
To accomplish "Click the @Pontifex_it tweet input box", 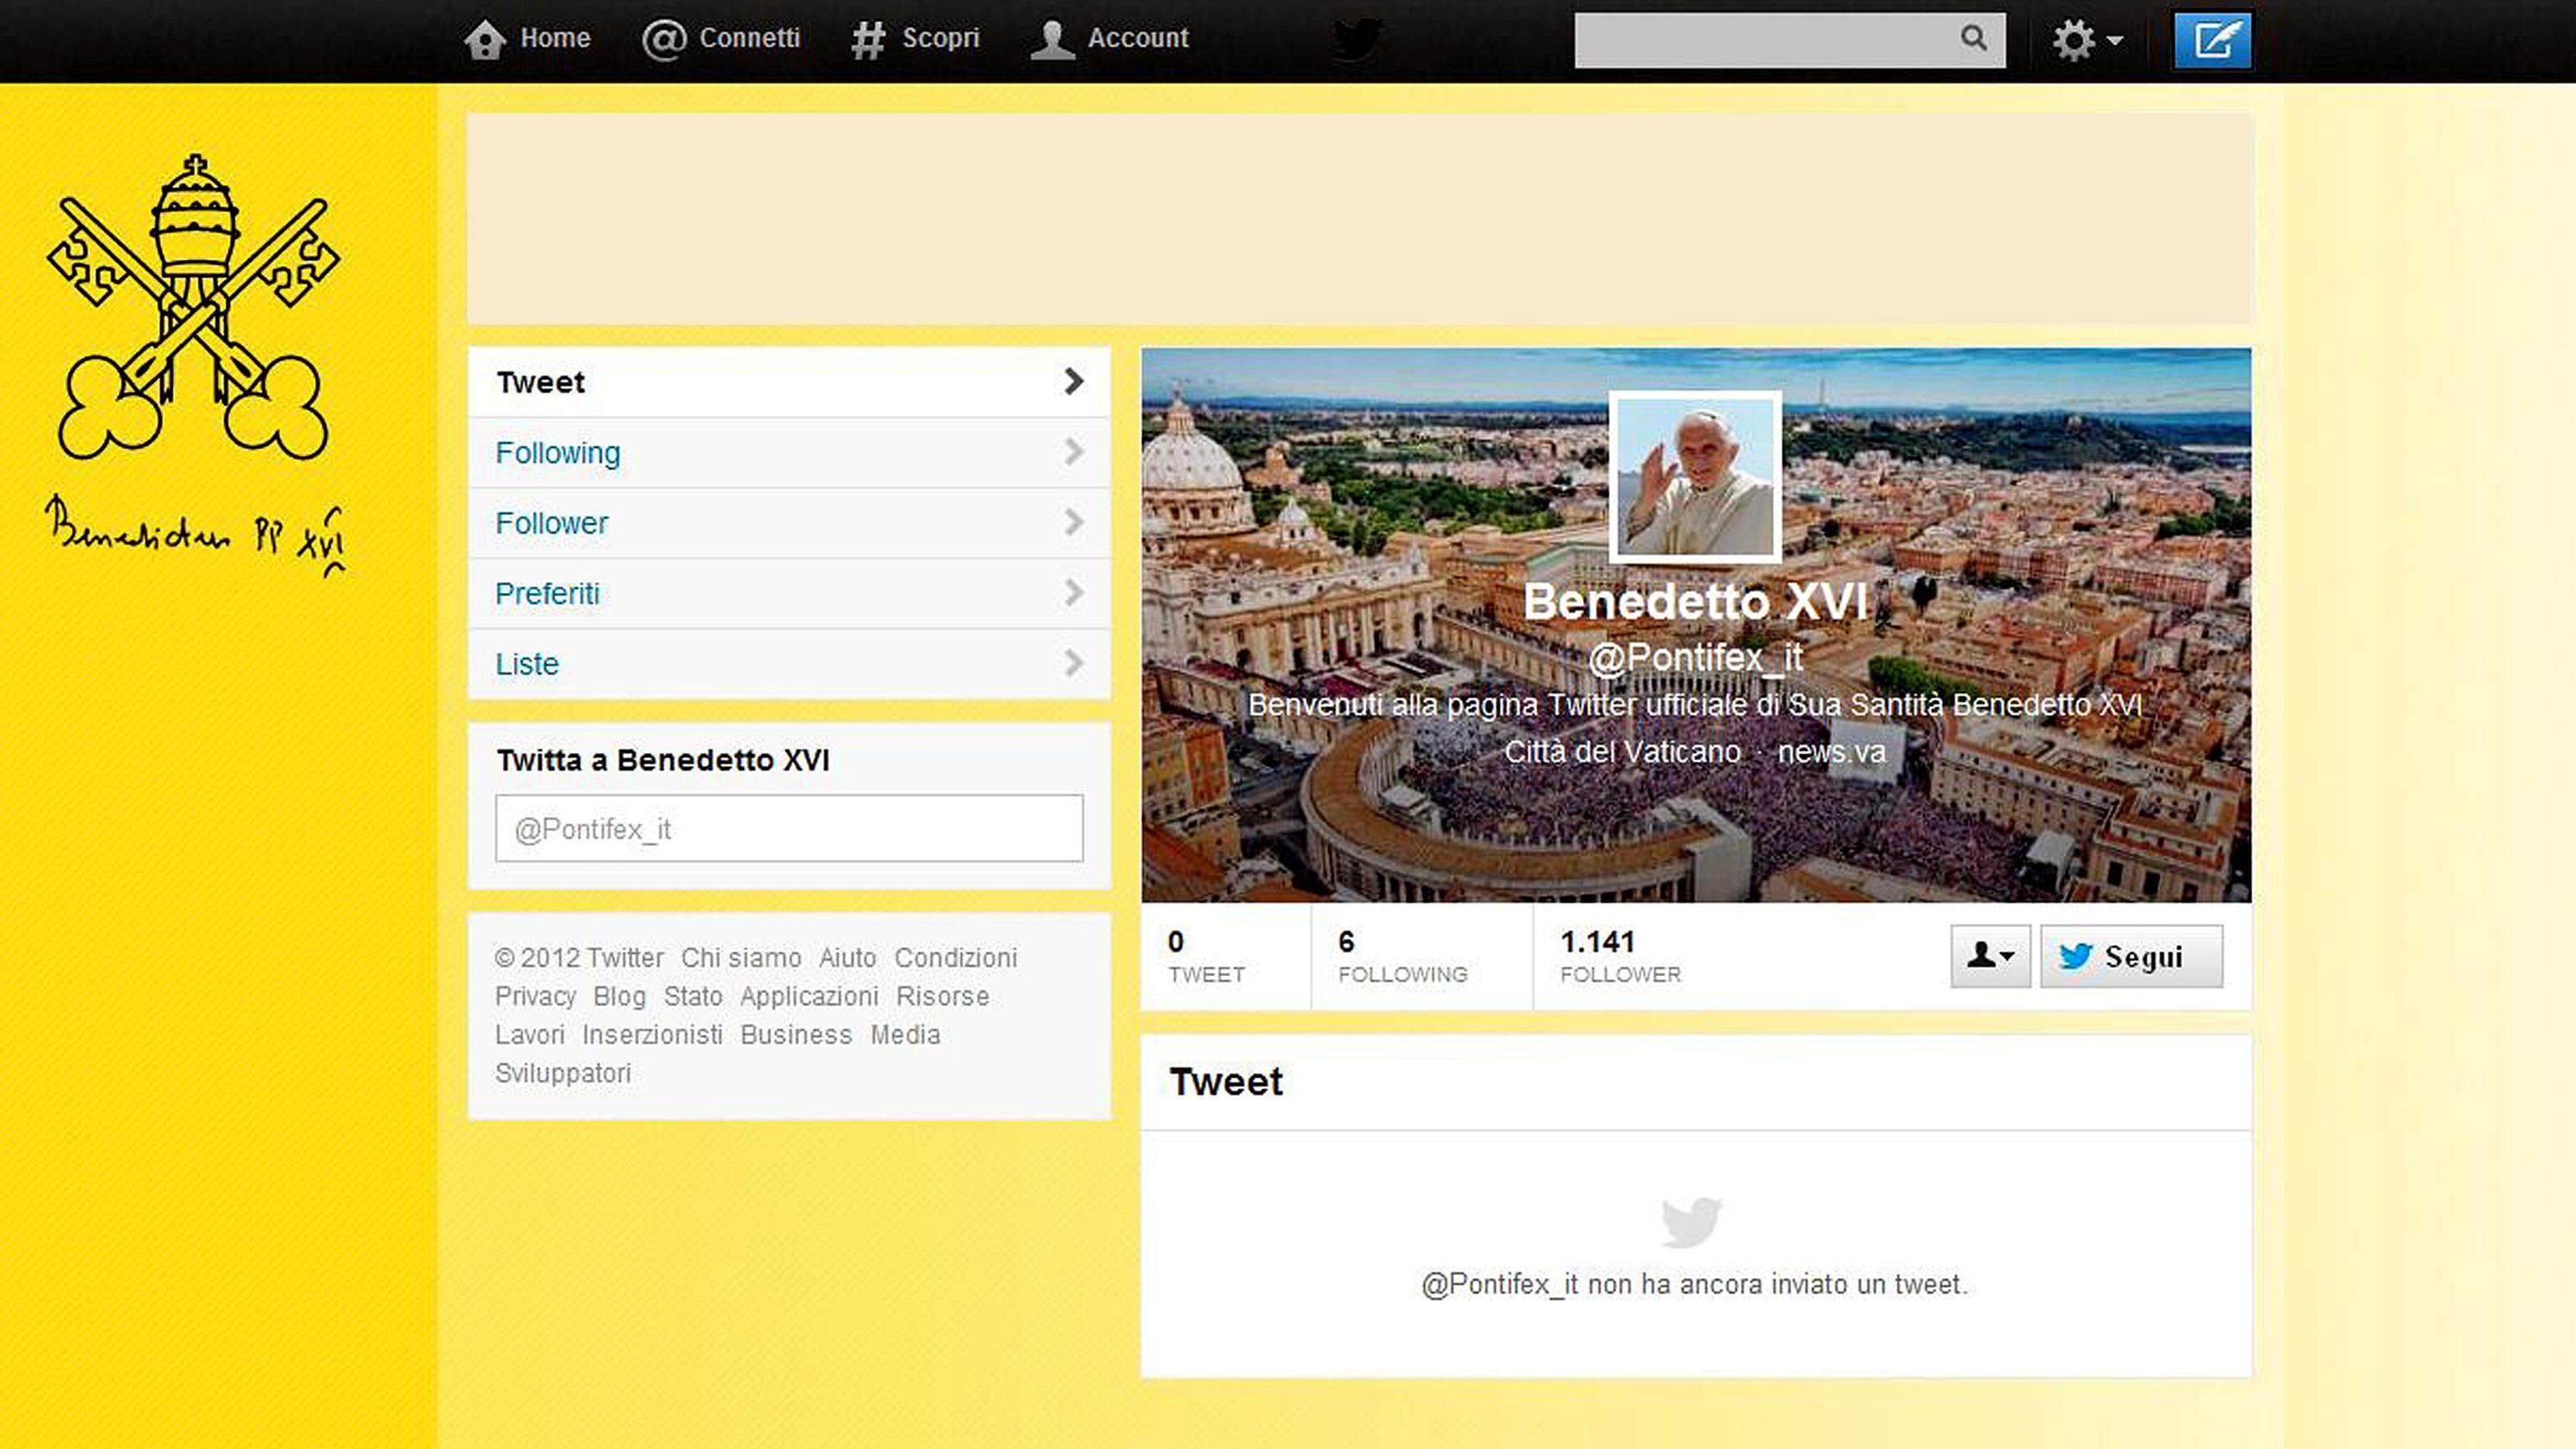I will (x=789, y=828).
